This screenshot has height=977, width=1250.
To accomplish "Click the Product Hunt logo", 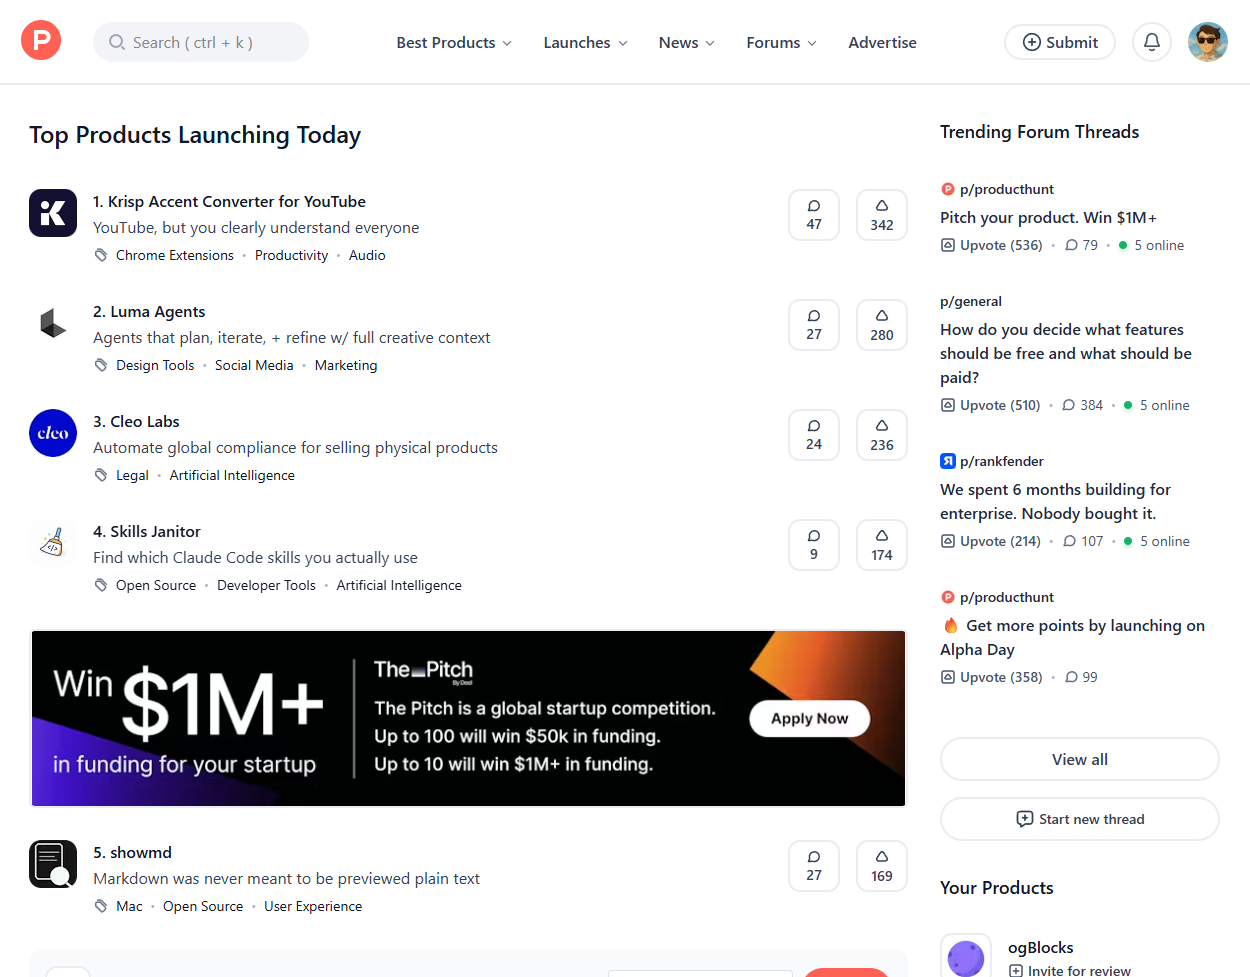I will pos(40,41).
